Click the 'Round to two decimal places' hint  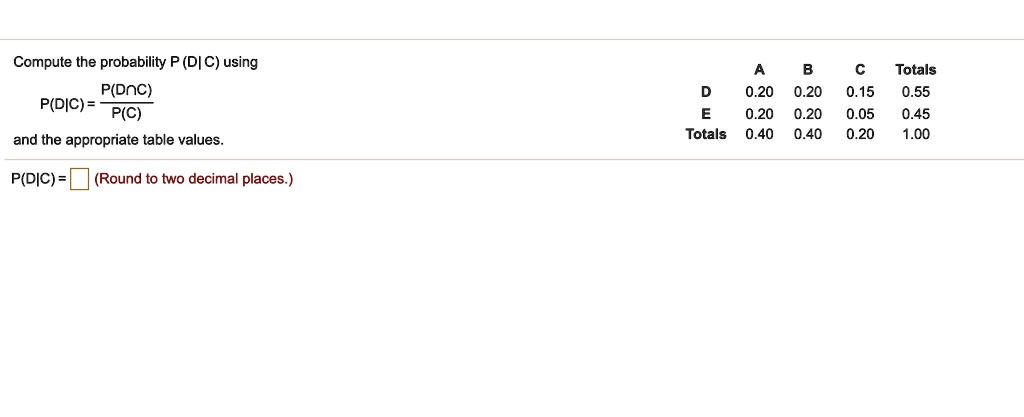pyautogui.click(x=193, y=180)
